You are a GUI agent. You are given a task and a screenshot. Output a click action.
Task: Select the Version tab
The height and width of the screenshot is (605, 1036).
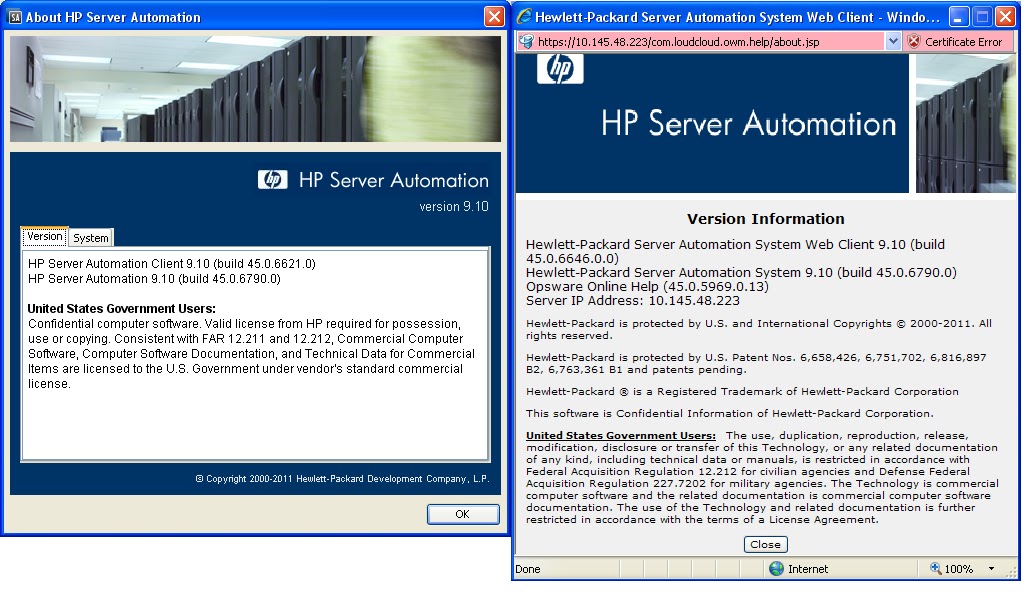click(44, 236)
